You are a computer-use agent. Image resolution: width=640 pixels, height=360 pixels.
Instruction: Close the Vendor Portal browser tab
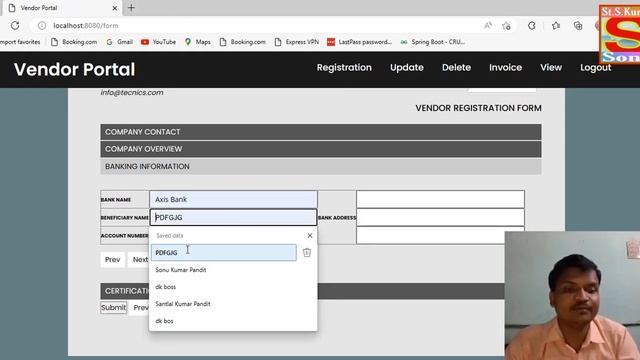pyautogui.click(x=115, y=8)
